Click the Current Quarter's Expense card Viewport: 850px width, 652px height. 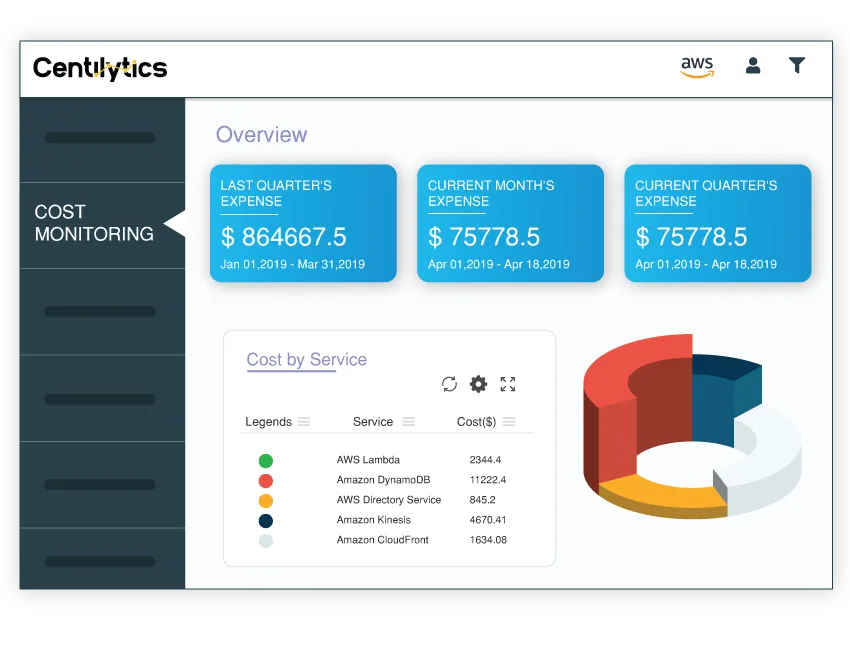(718, 223)
